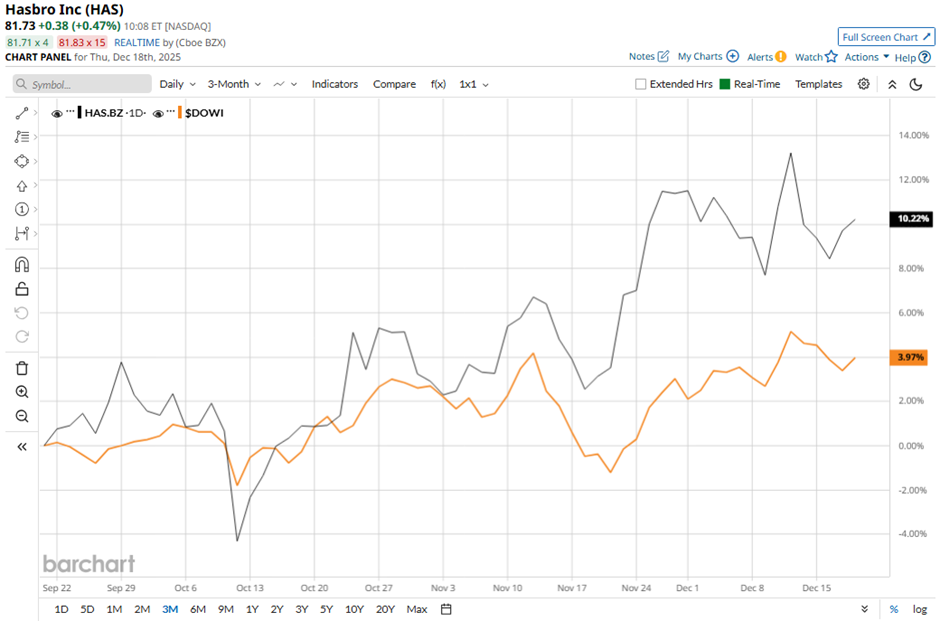Enable the Extended Hrs checkbox
940x621 pixels.
coord(640,84)
